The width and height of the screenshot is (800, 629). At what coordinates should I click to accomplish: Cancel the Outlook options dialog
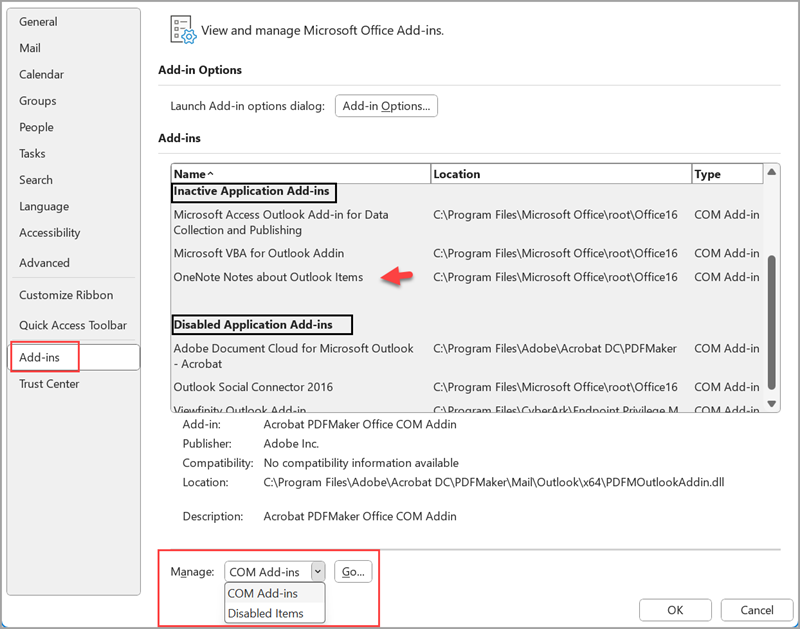(757, 610)
